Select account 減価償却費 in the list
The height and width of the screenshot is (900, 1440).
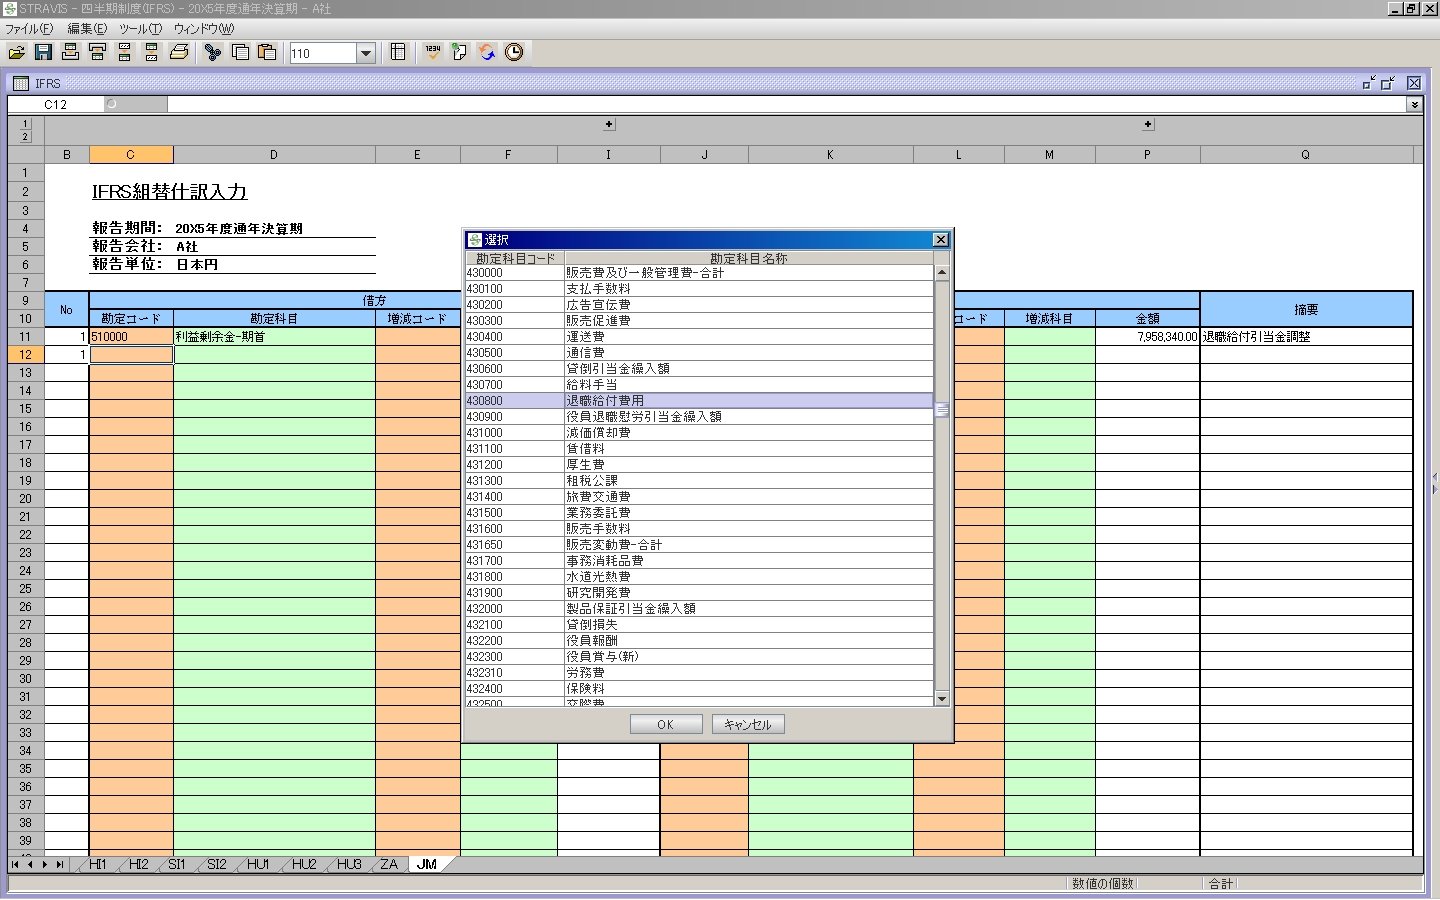pyautogui.click(x=699, y=433)
